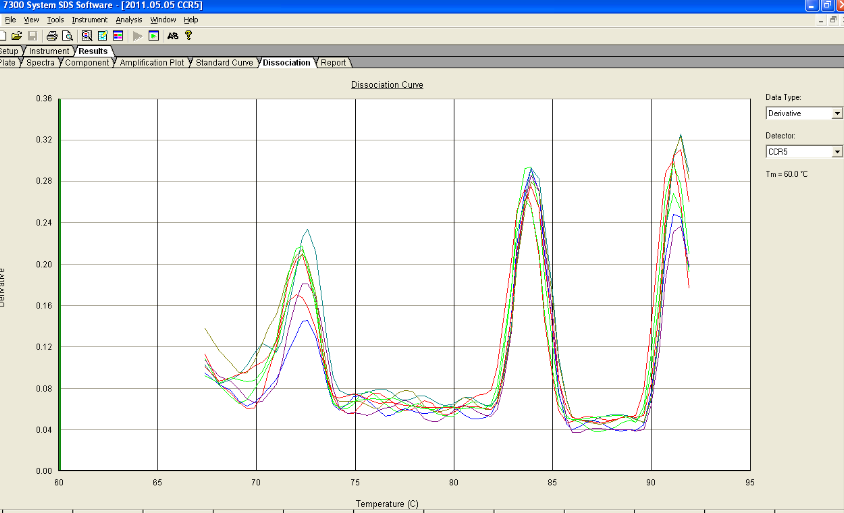Select the Instrument main tab
This screenshot has width=844, height=513.
[49, 51]
